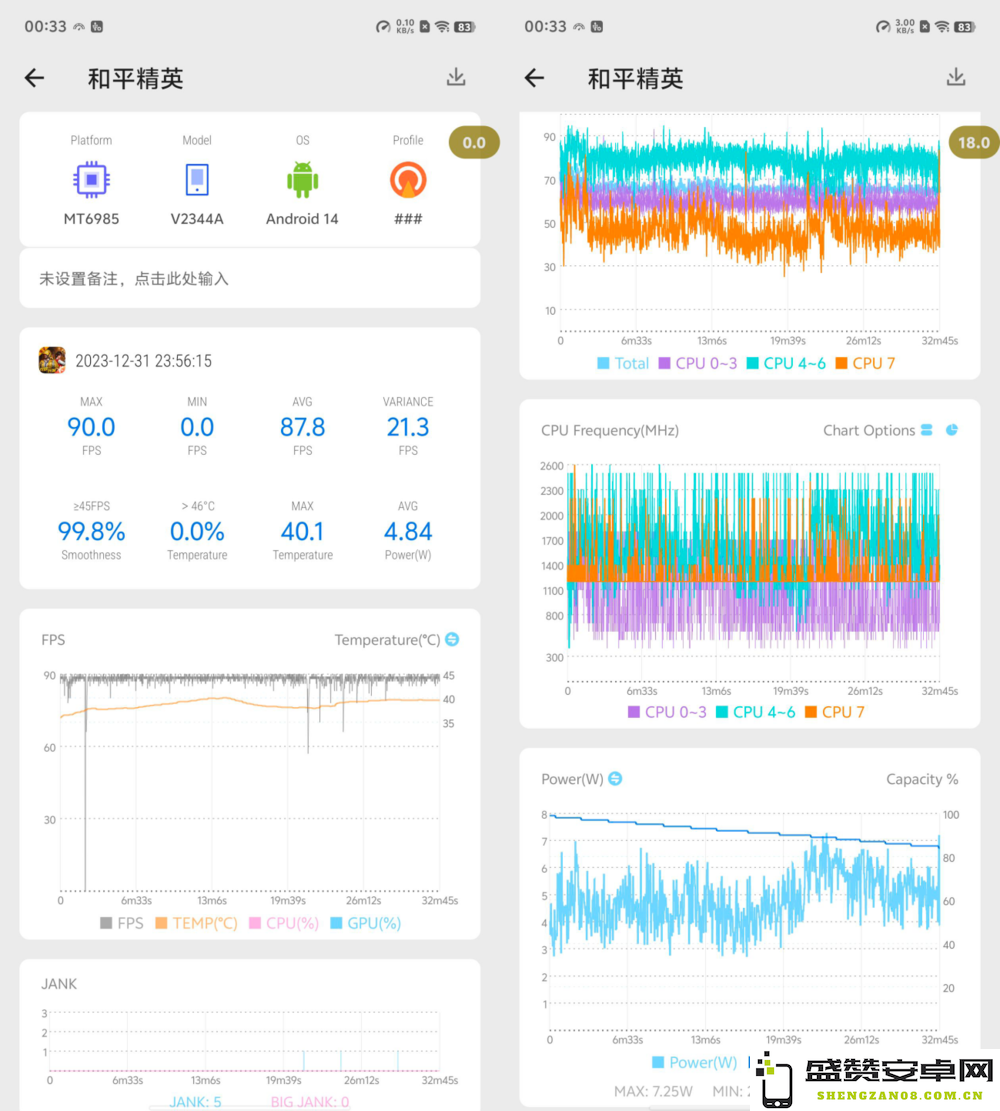Viewport: 1000px width, 1111px height.
Task: Tap the right status bar battery 83 icon
Action: point(964,27)
